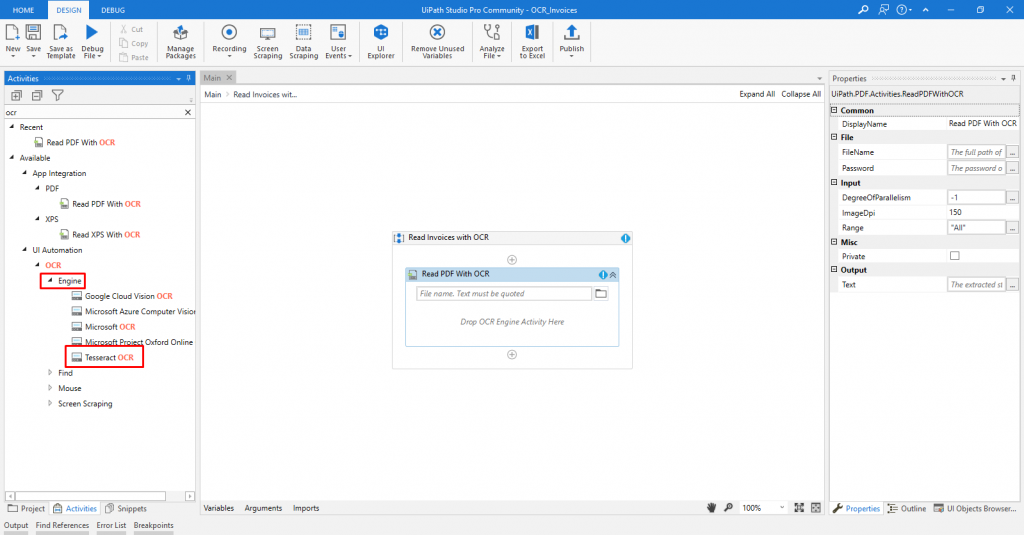This screenshot has width=1024, height=535.
Task: Collapse the Common properties section
Action: 834,110
